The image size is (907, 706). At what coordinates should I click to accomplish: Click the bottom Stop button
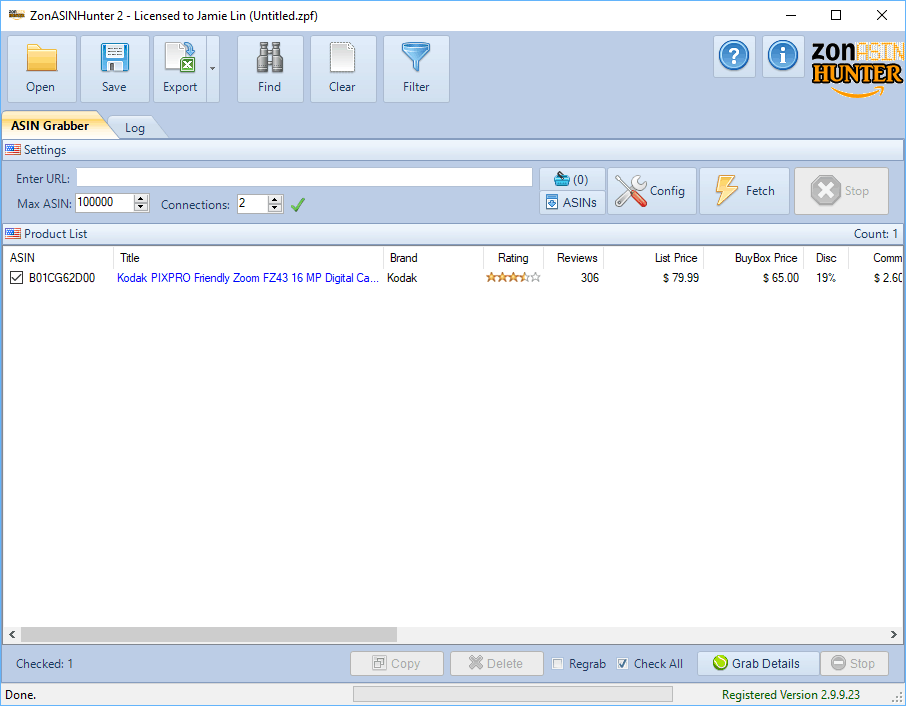click(854, 664)
